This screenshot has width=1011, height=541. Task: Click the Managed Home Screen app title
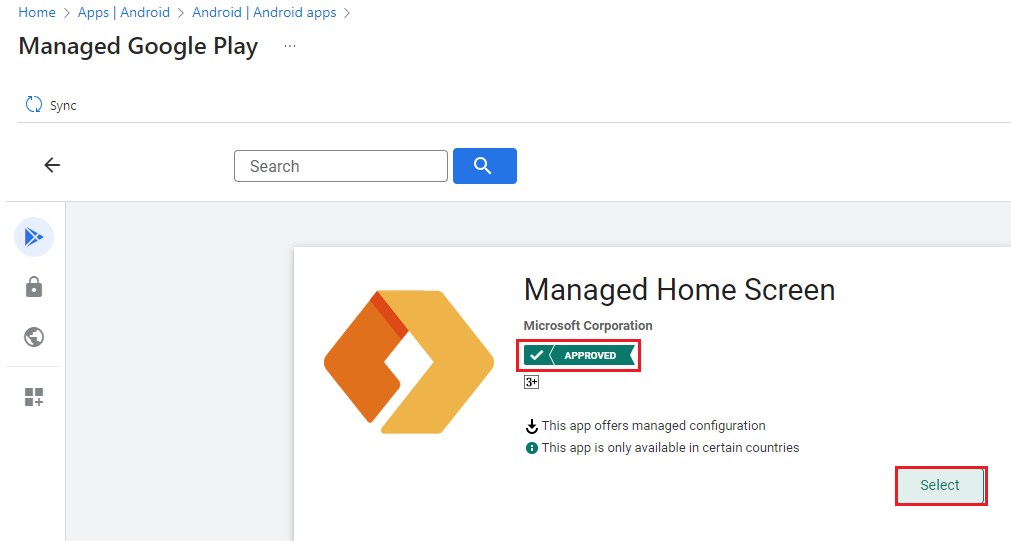pyautogui.click(x=679, y=290)
